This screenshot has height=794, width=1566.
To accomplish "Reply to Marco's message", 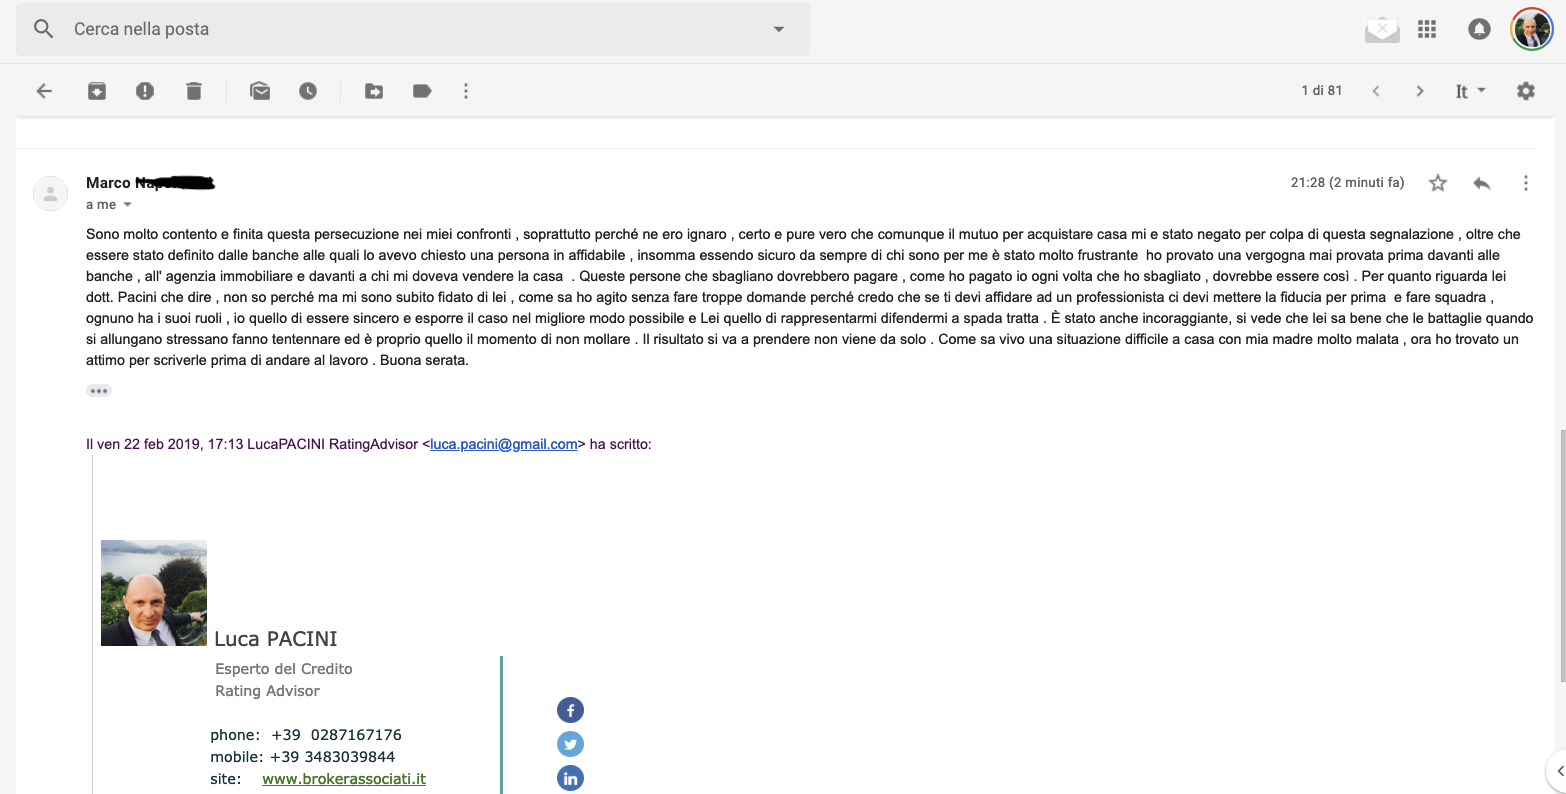I will [x=1482, y=183].
